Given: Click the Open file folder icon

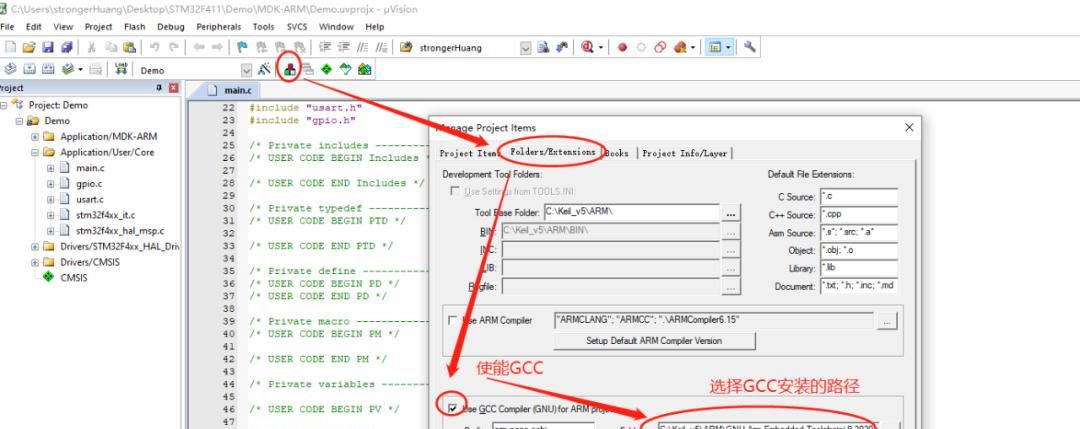Looking at the screenshot, I should click(29, 47).
